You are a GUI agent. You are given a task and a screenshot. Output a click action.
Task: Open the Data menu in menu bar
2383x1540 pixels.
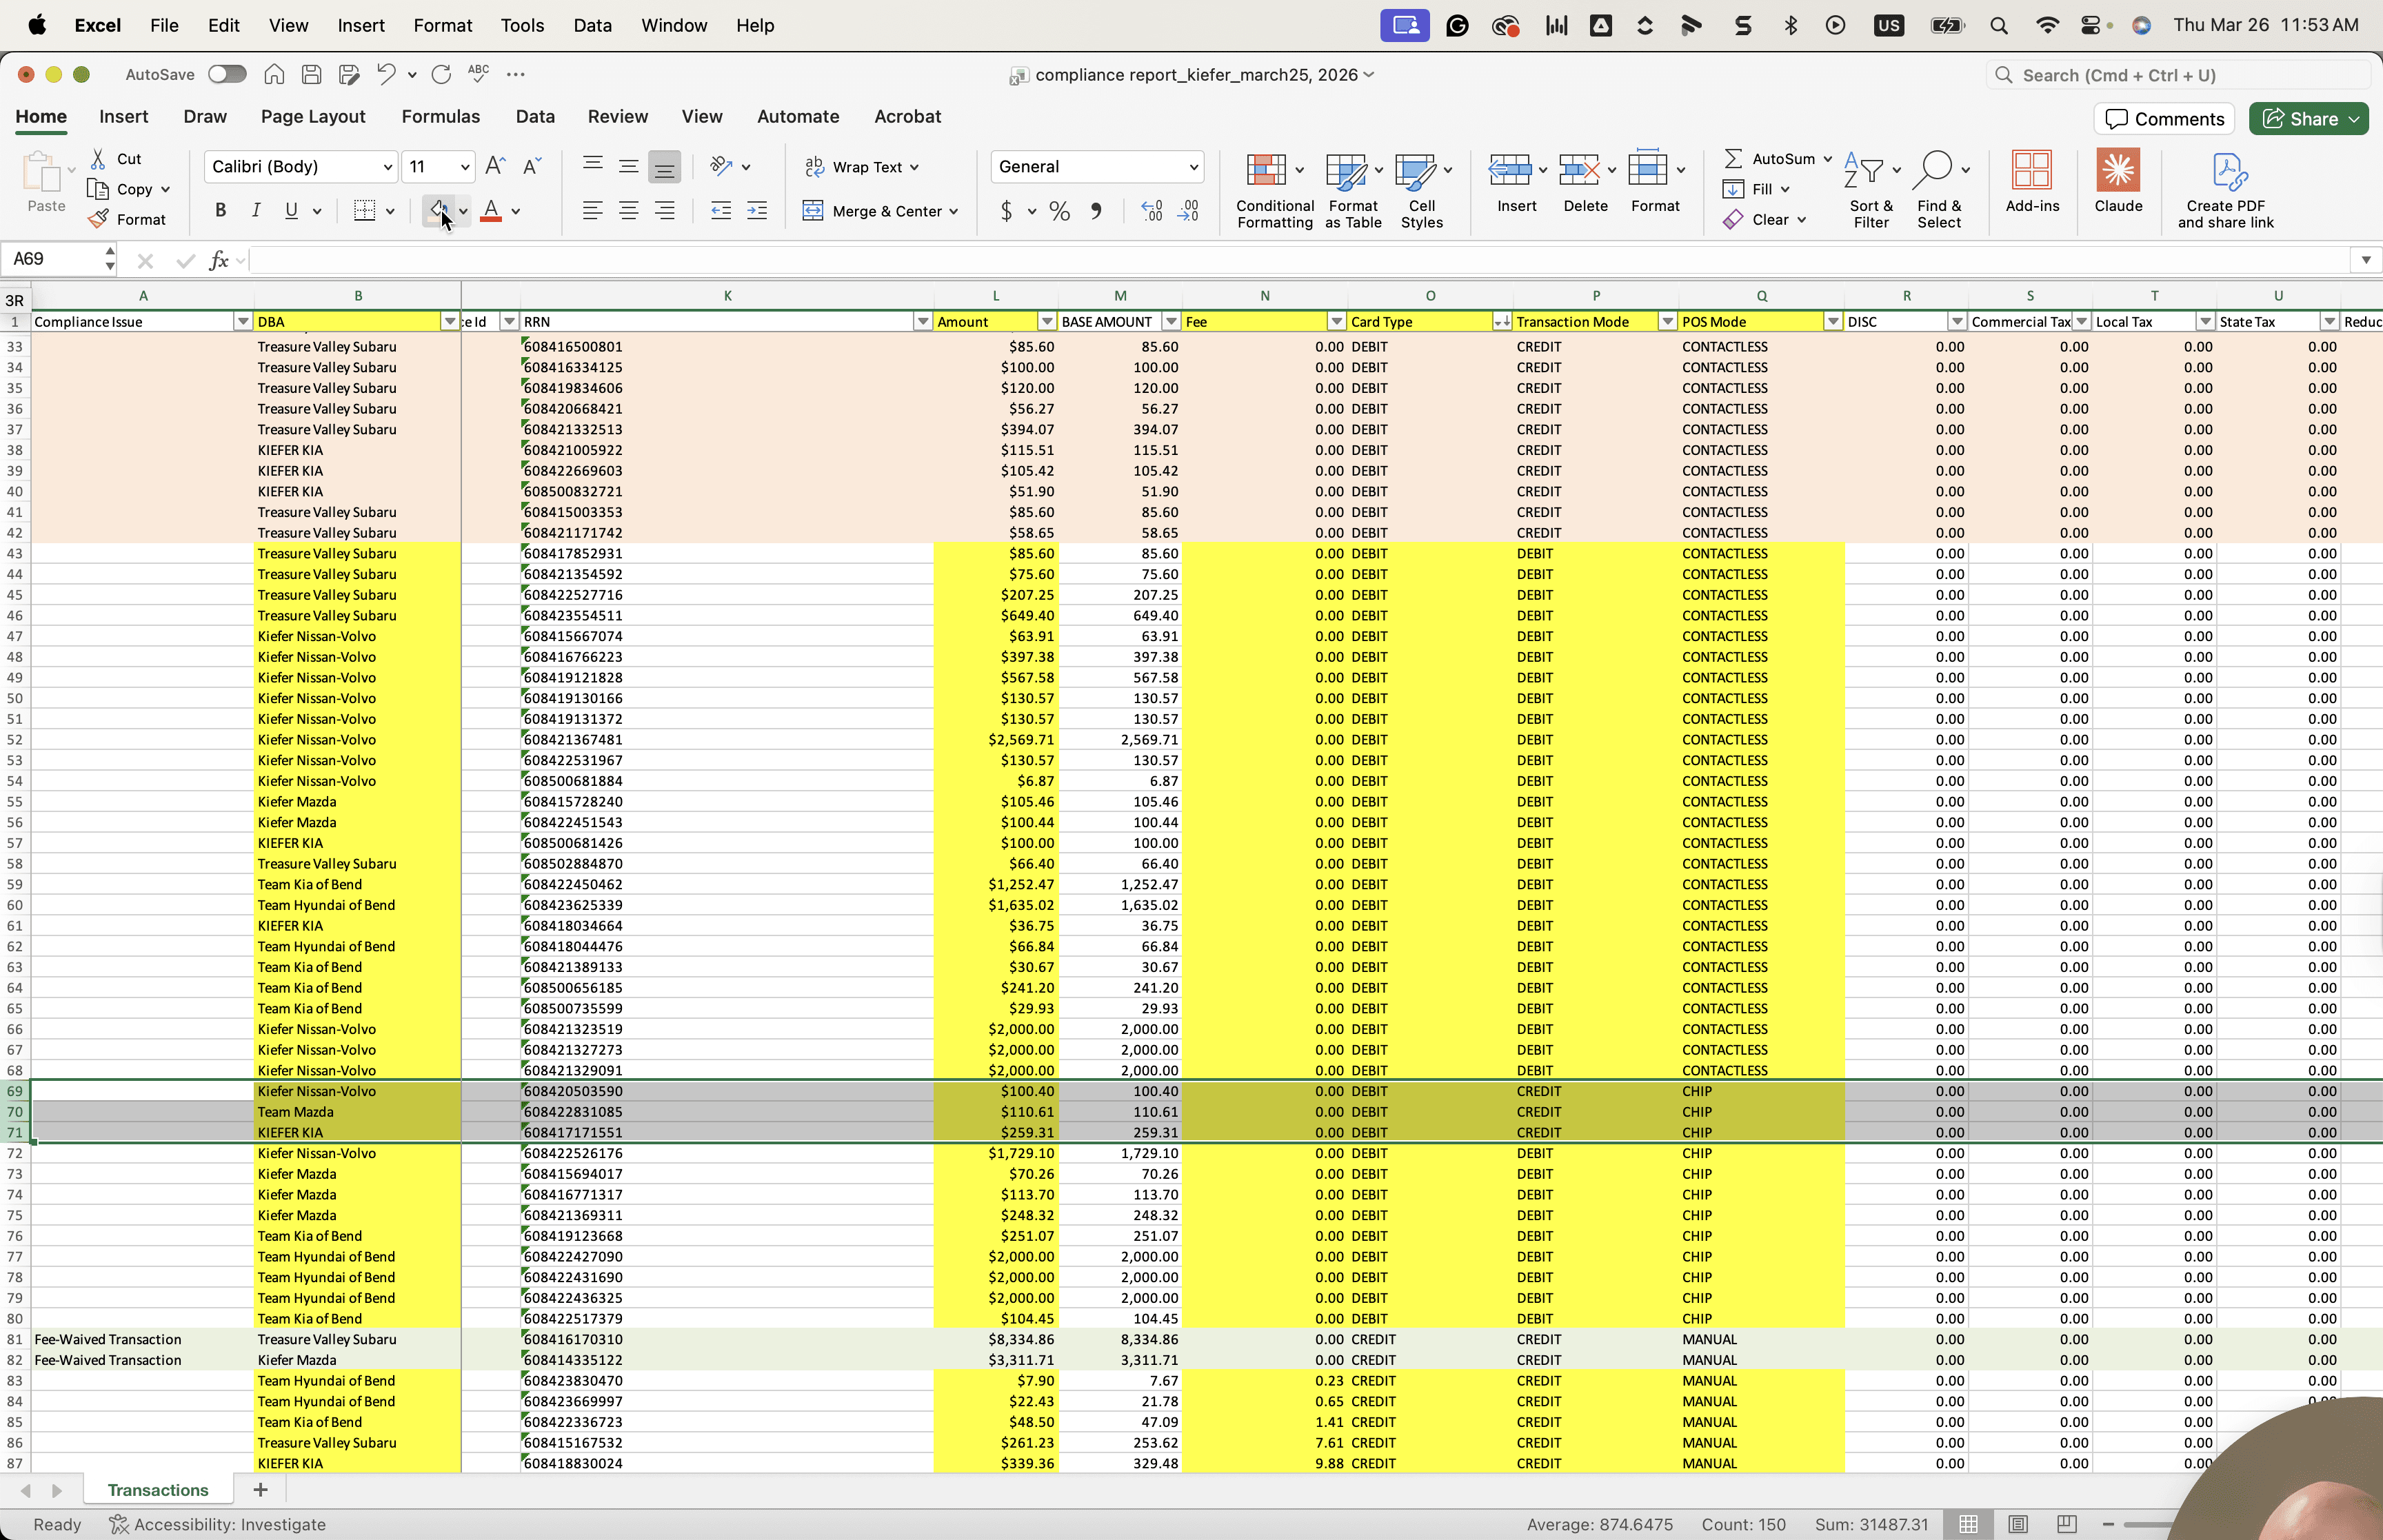click(592, 25)
